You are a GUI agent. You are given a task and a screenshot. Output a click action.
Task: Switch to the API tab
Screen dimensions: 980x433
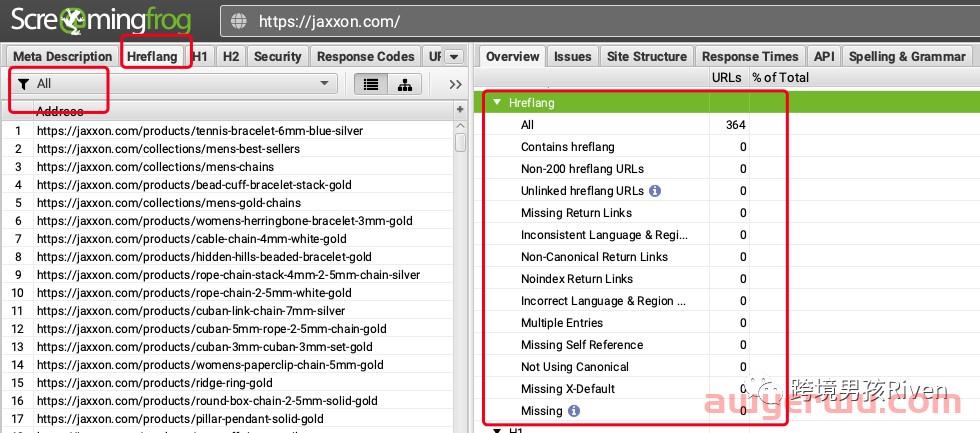coord(824,56)
